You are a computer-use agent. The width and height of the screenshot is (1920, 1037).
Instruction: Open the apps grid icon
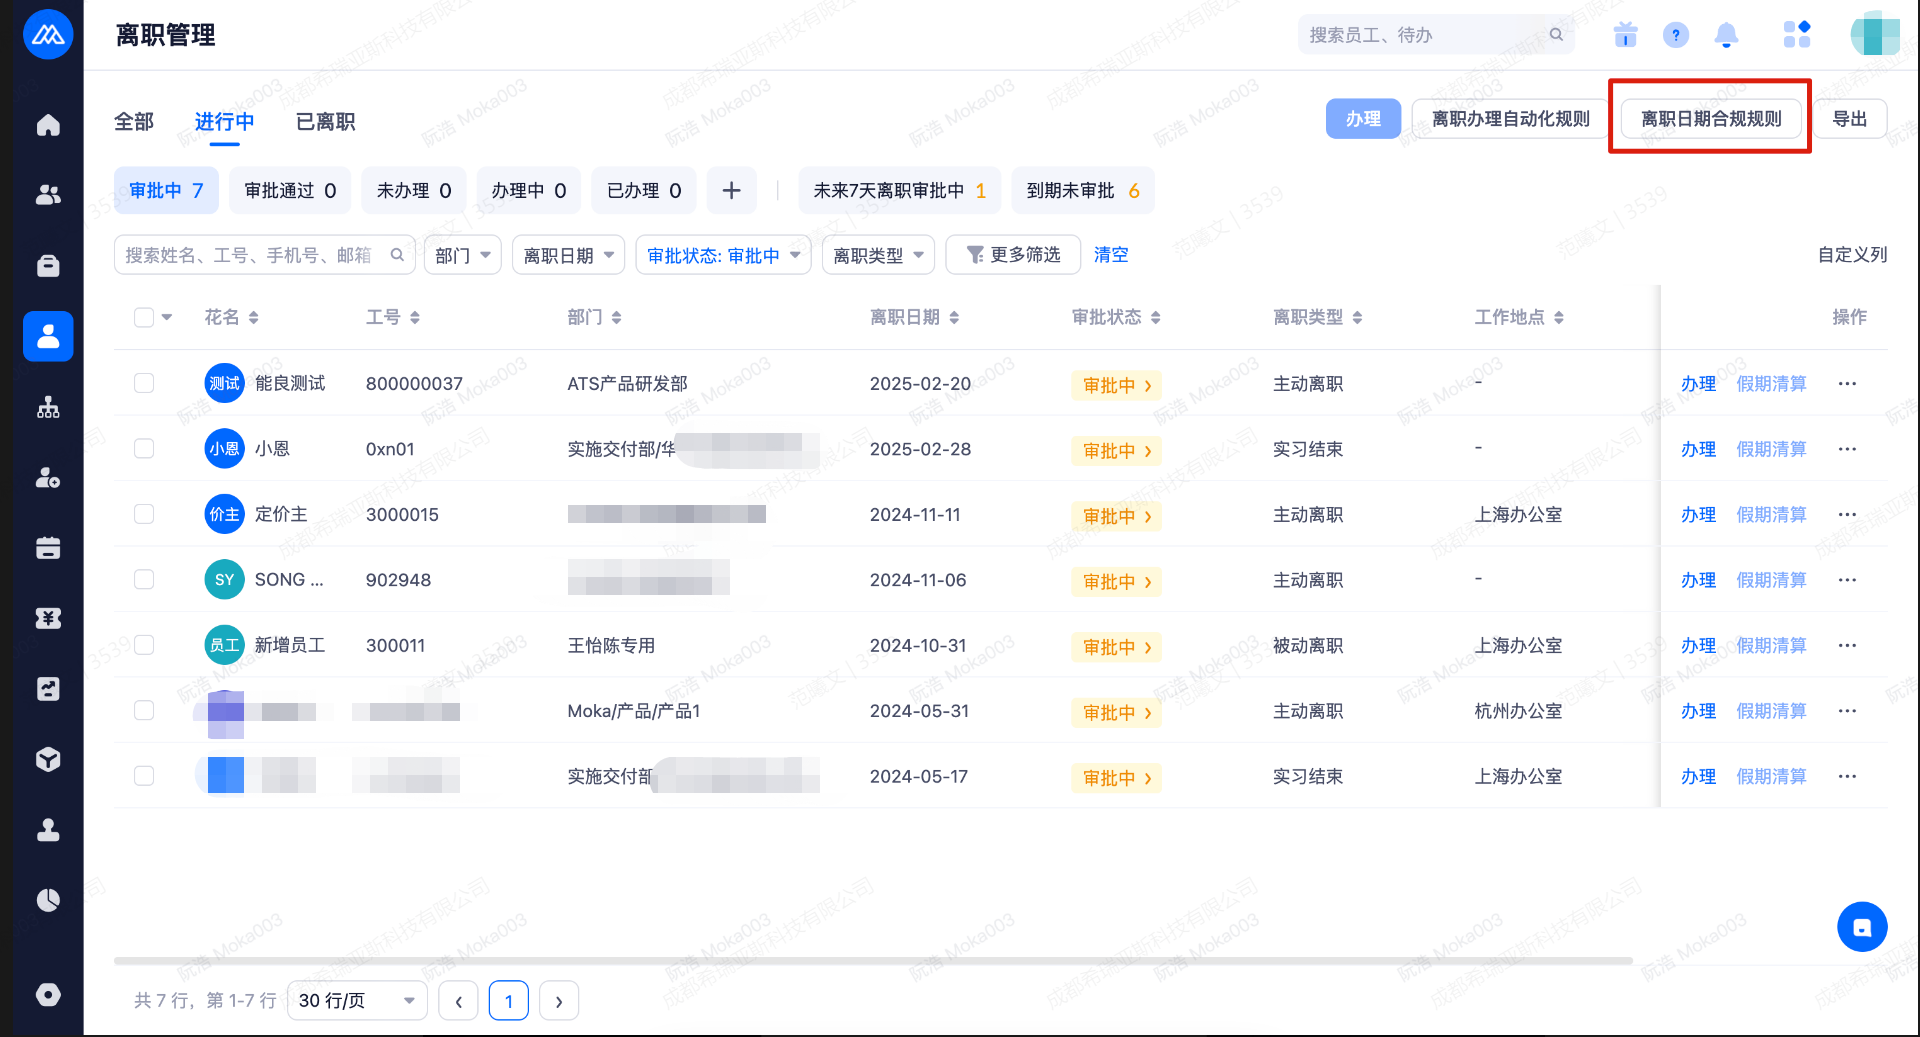click(x=1797, y=35)
